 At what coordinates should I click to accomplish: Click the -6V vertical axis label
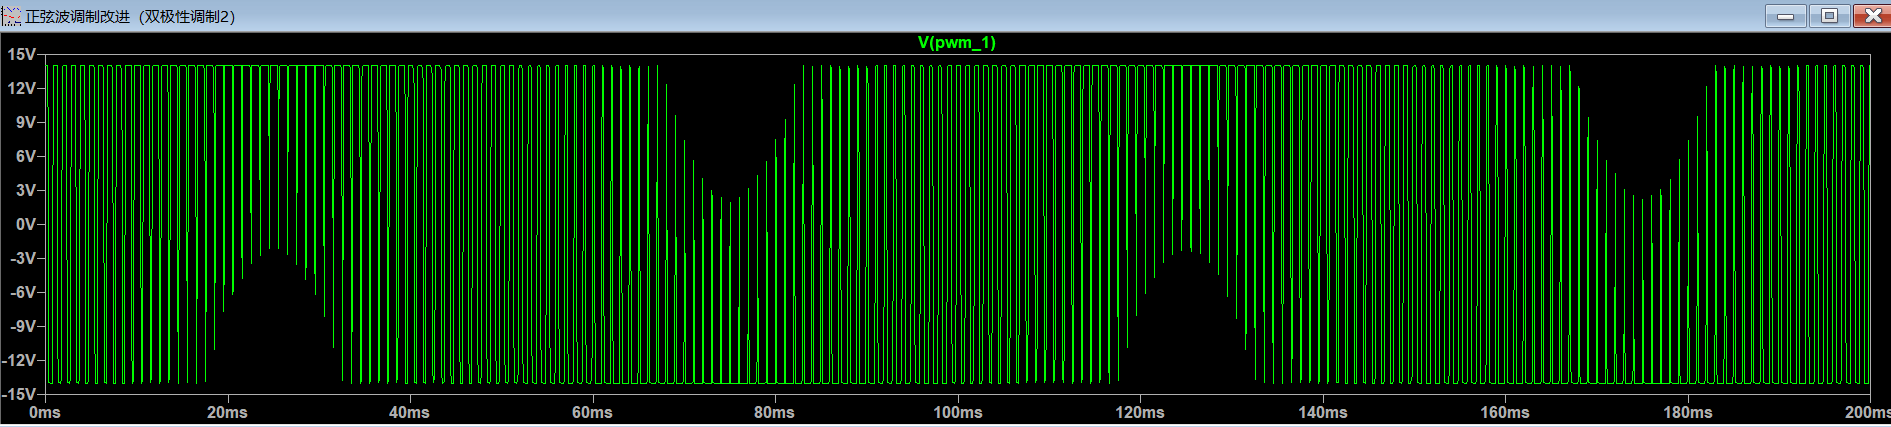pos(24,293)
